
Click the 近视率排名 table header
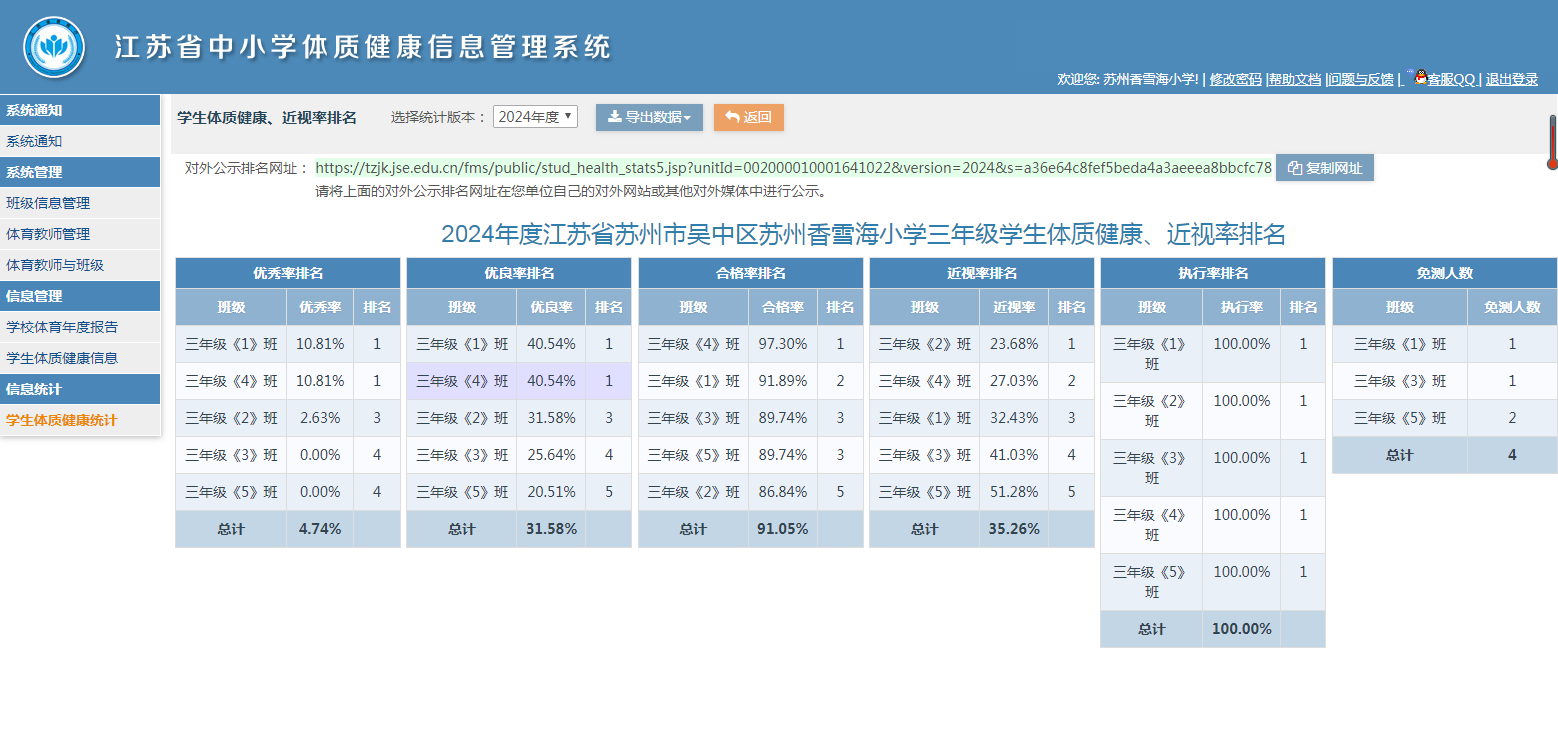(x=982, y=273)
